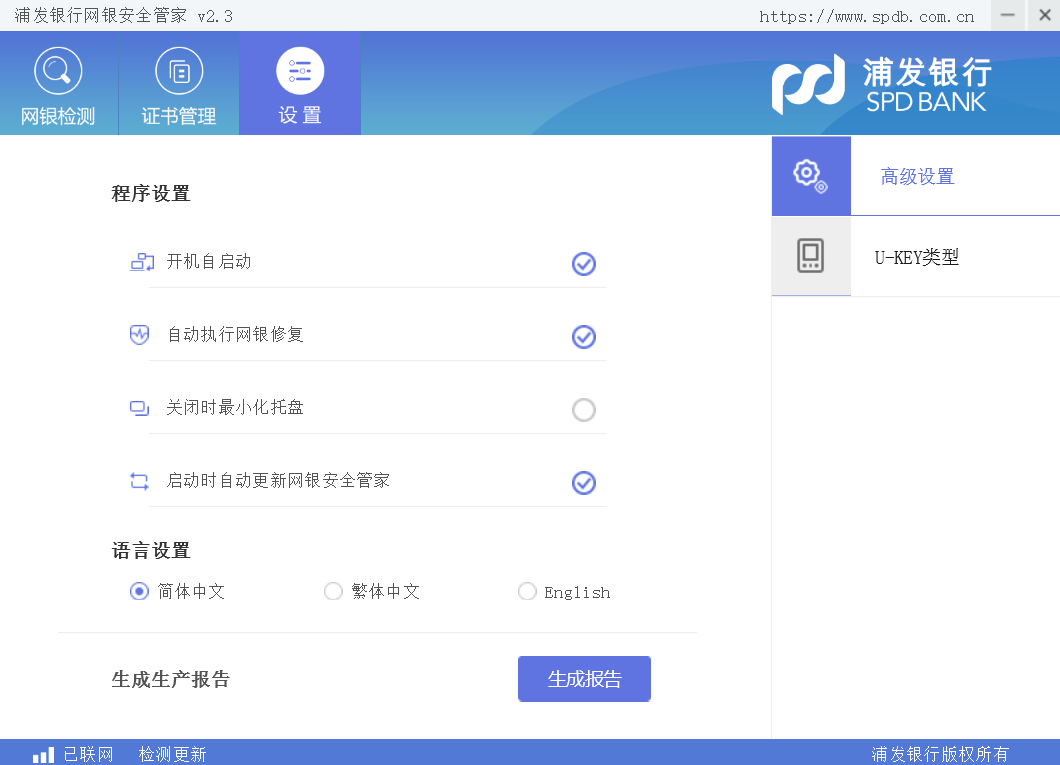Click the 开机自启动 label text
This screenshot has width=1060, height=765.
click(x=209, y=262)
